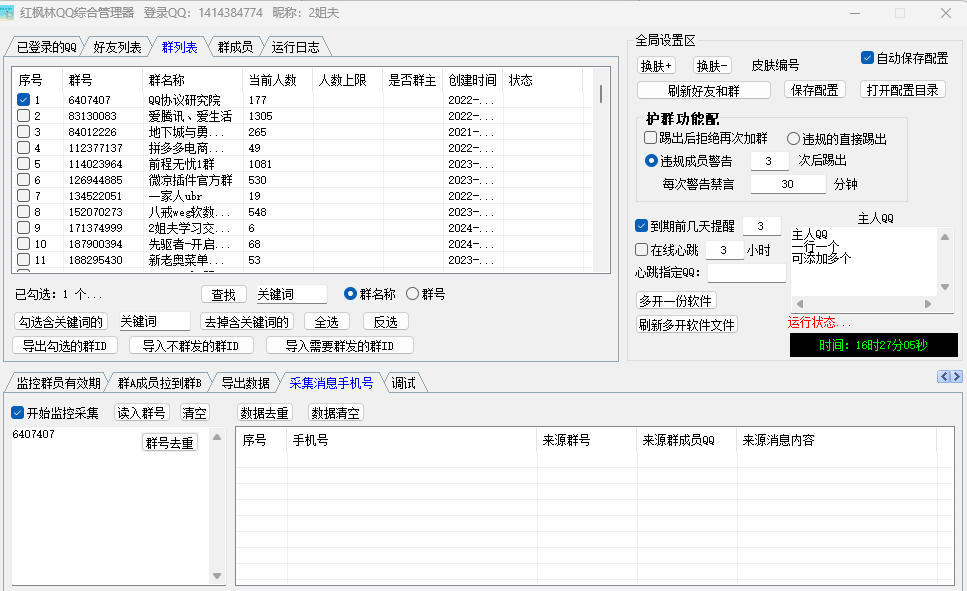Open the 导出数据 tab
The height and width of the screenshot is (591, 967).
click(x=245, y=383)
